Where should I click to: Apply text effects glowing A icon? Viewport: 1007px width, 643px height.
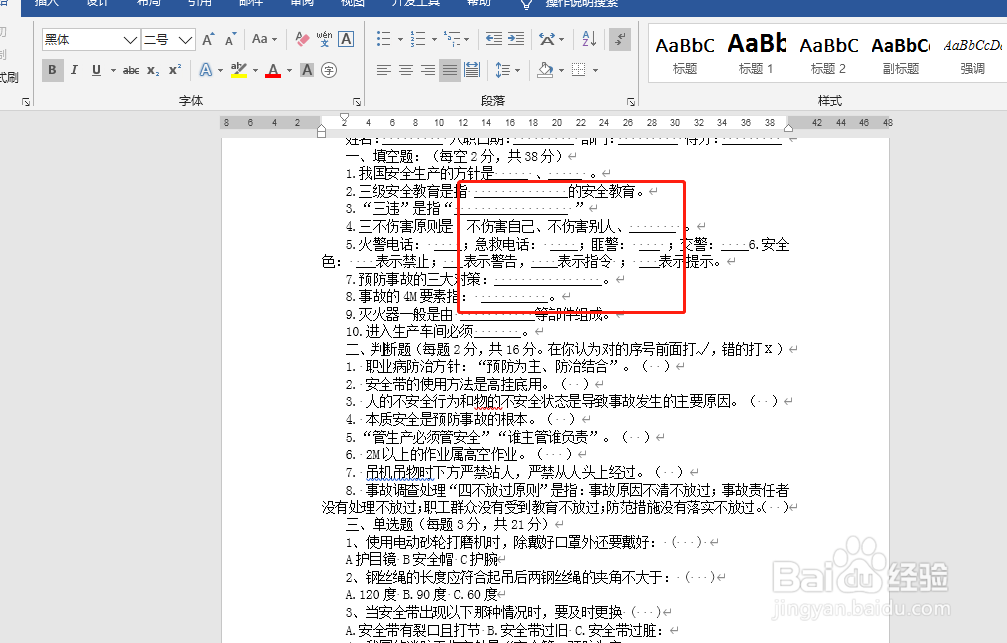point(206,70)
